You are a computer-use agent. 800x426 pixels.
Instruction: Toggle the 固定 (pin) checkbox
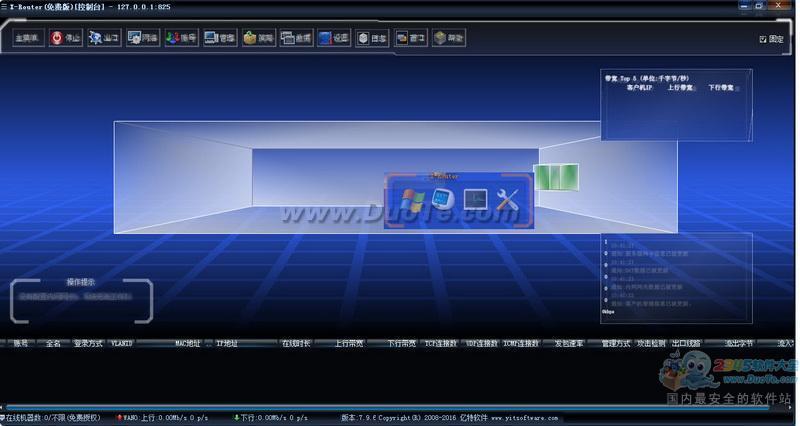763,39
